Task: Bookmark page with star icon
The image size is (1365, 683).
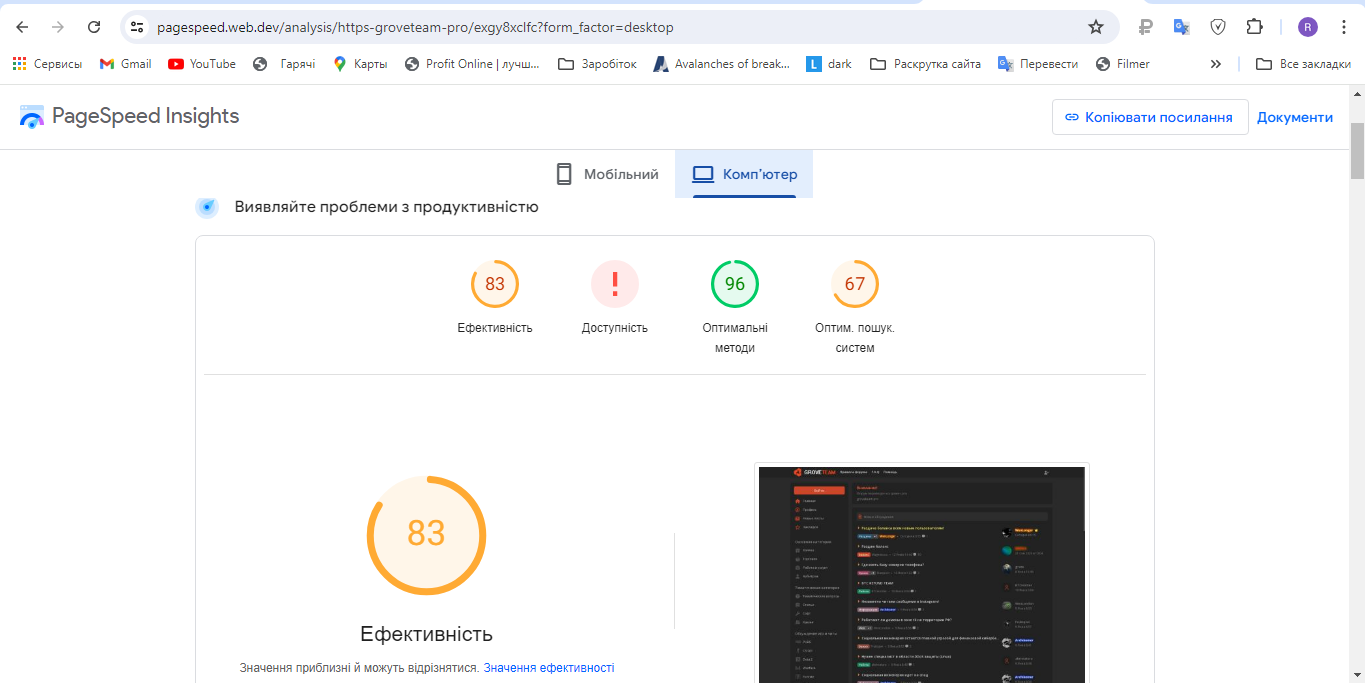Action: pos(1096,27)
